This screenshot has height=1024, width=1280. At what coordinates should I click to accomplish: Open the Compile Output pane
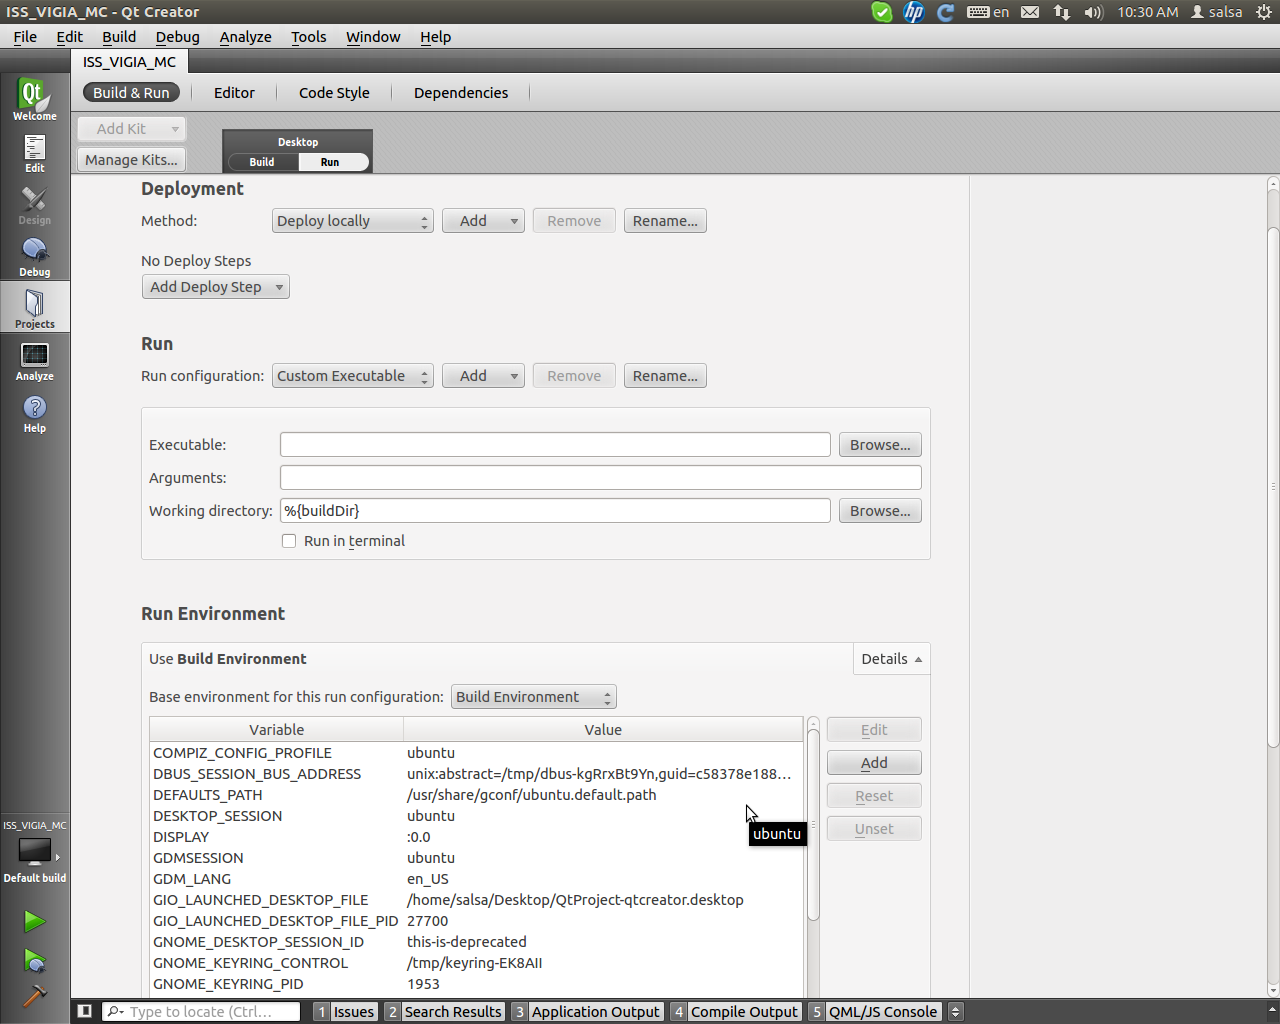click(x=736, y=1011)
